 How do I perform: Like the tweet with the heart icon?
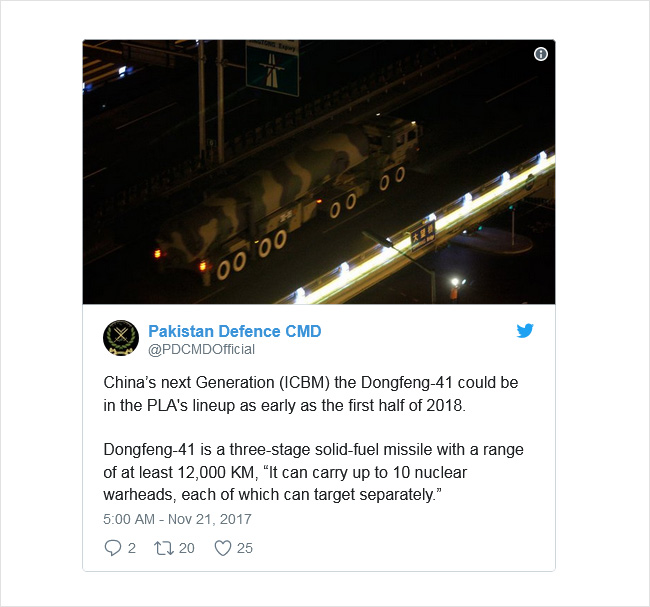(223, 548)
